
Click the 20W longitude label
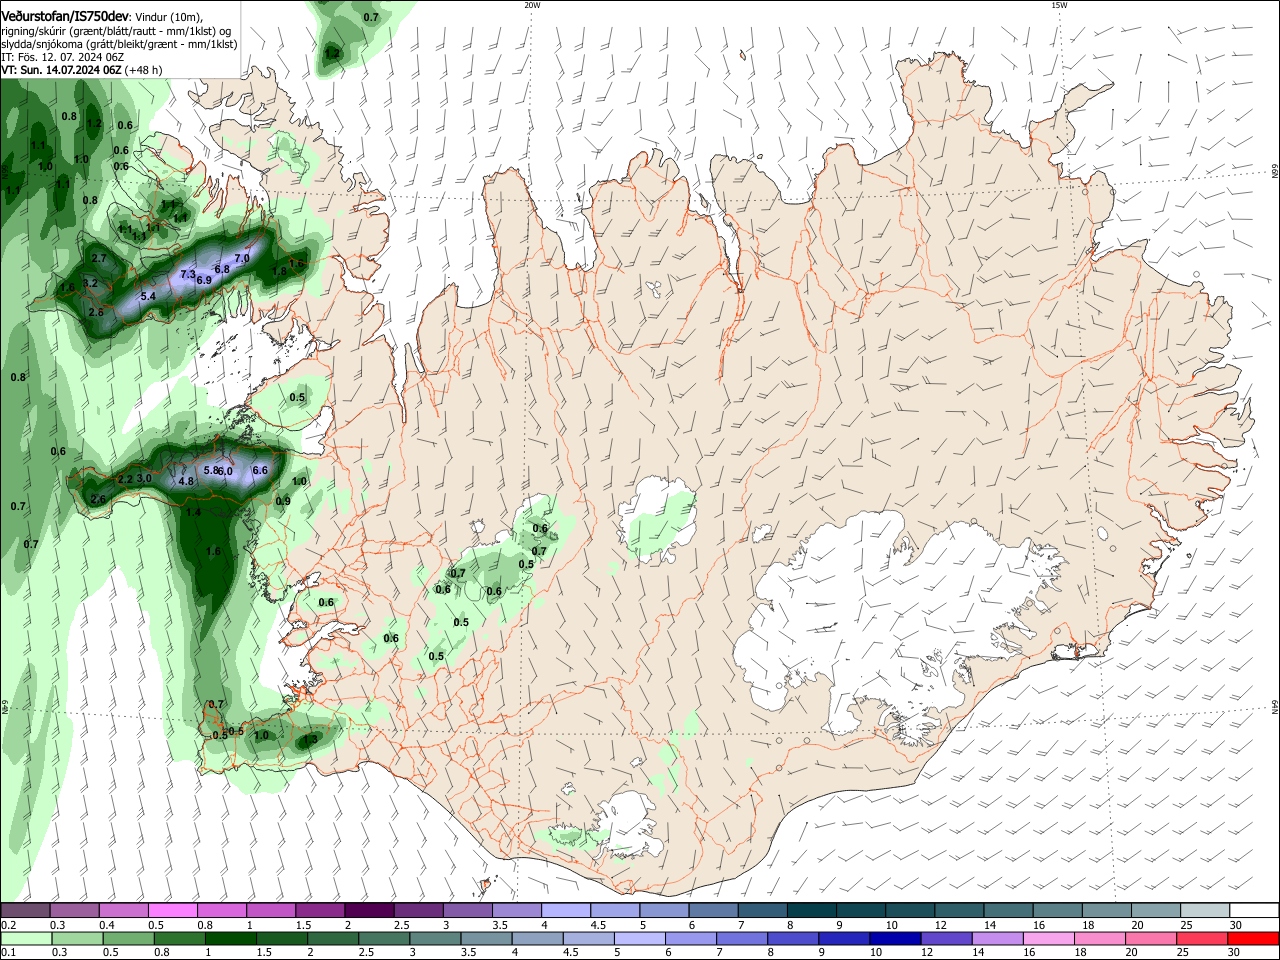tap(532, 5)
